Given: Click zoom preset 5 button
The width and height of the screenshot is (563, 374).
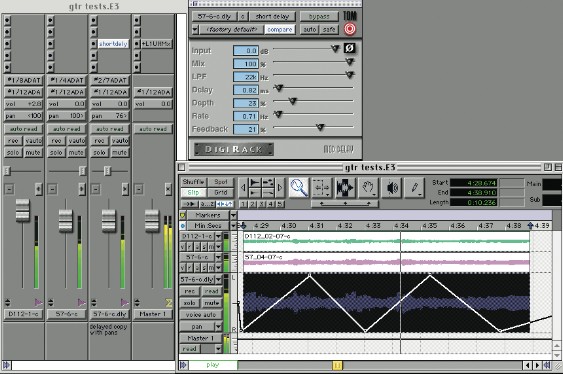Looking at the screenshot, I should pos(280,204).
